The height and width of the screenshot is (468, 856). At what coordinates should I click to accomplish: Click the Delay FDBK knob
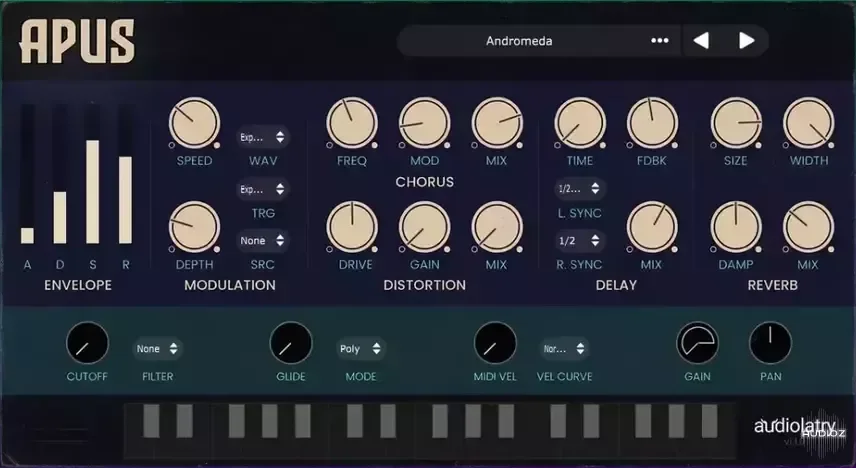pos(652,123)
